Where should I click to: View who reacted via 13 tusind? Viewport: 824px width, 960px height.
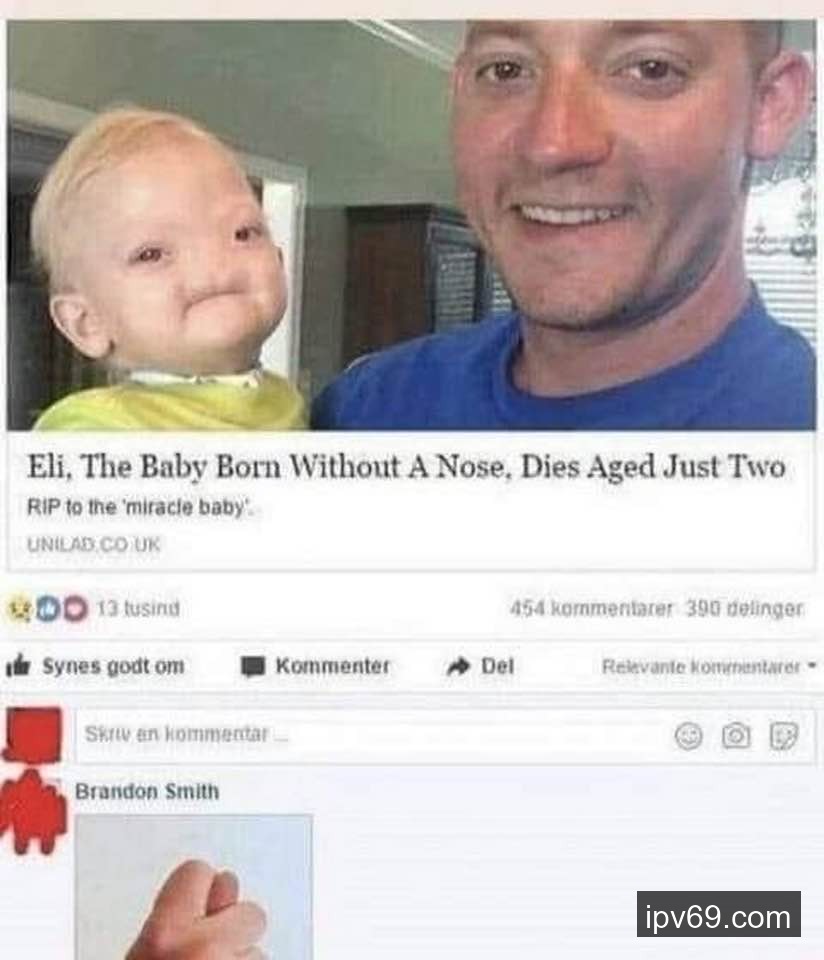pos(138,609)
